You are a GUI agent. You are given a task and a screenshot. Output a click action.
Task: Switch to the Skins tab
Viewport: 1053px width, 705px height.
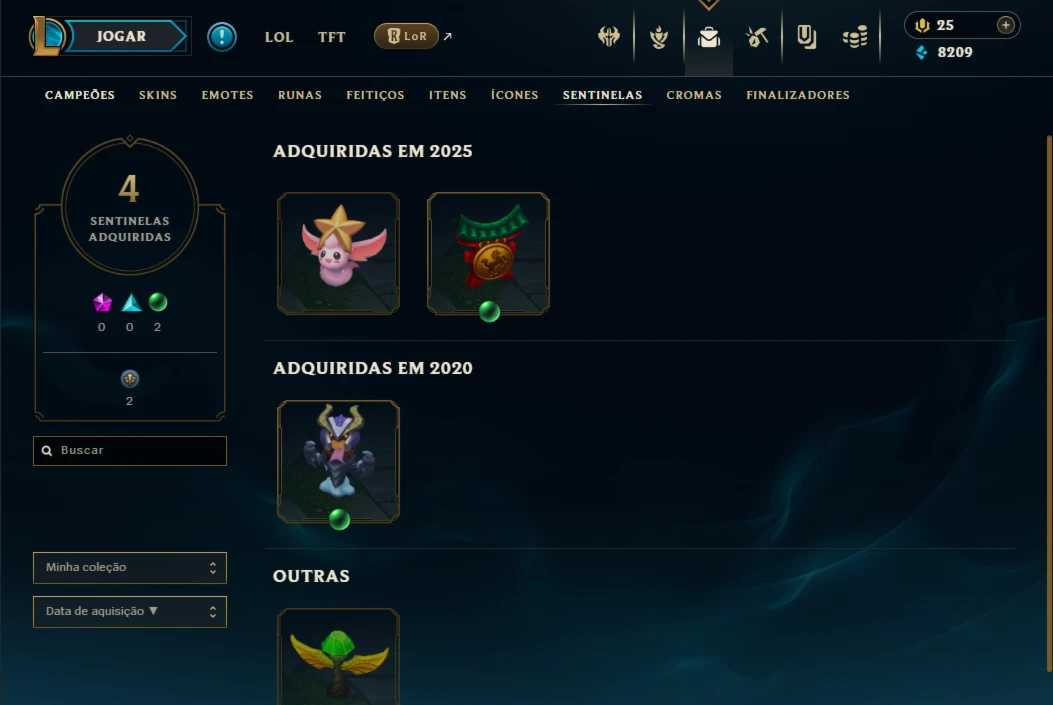158,95
